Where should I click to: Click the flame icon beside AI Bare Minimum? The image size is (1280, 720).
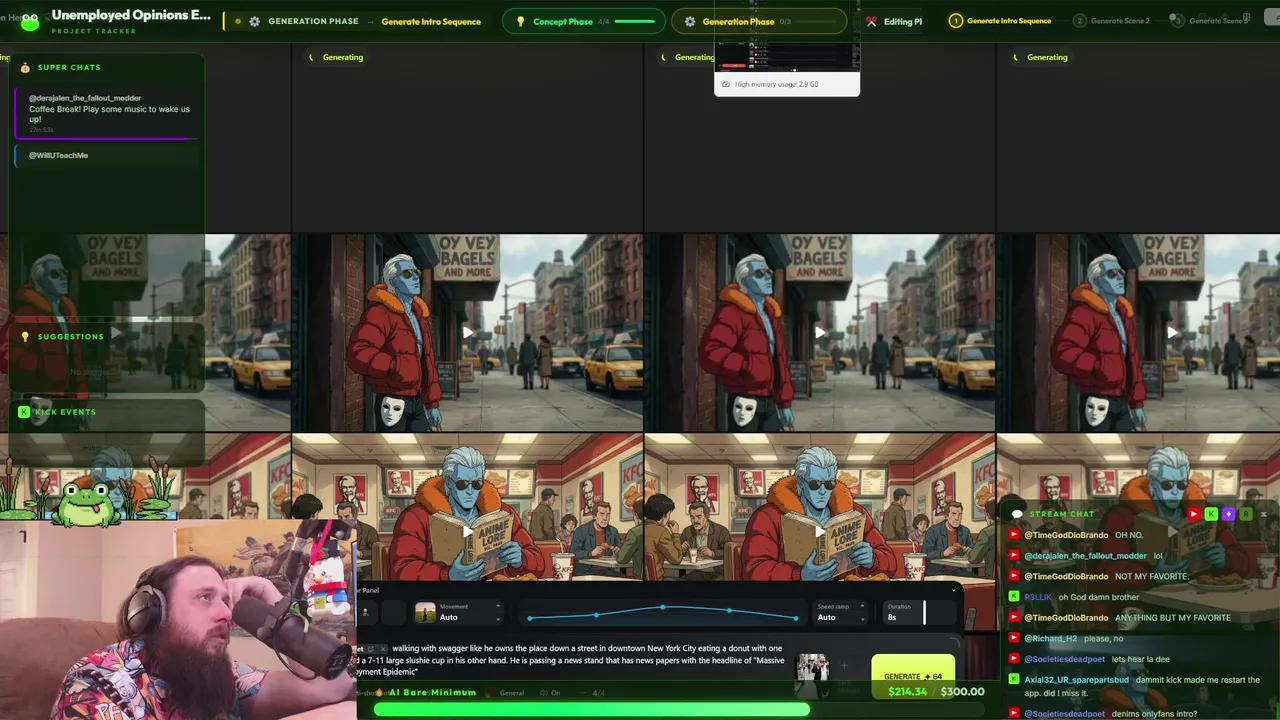click(x=380, y=692)
